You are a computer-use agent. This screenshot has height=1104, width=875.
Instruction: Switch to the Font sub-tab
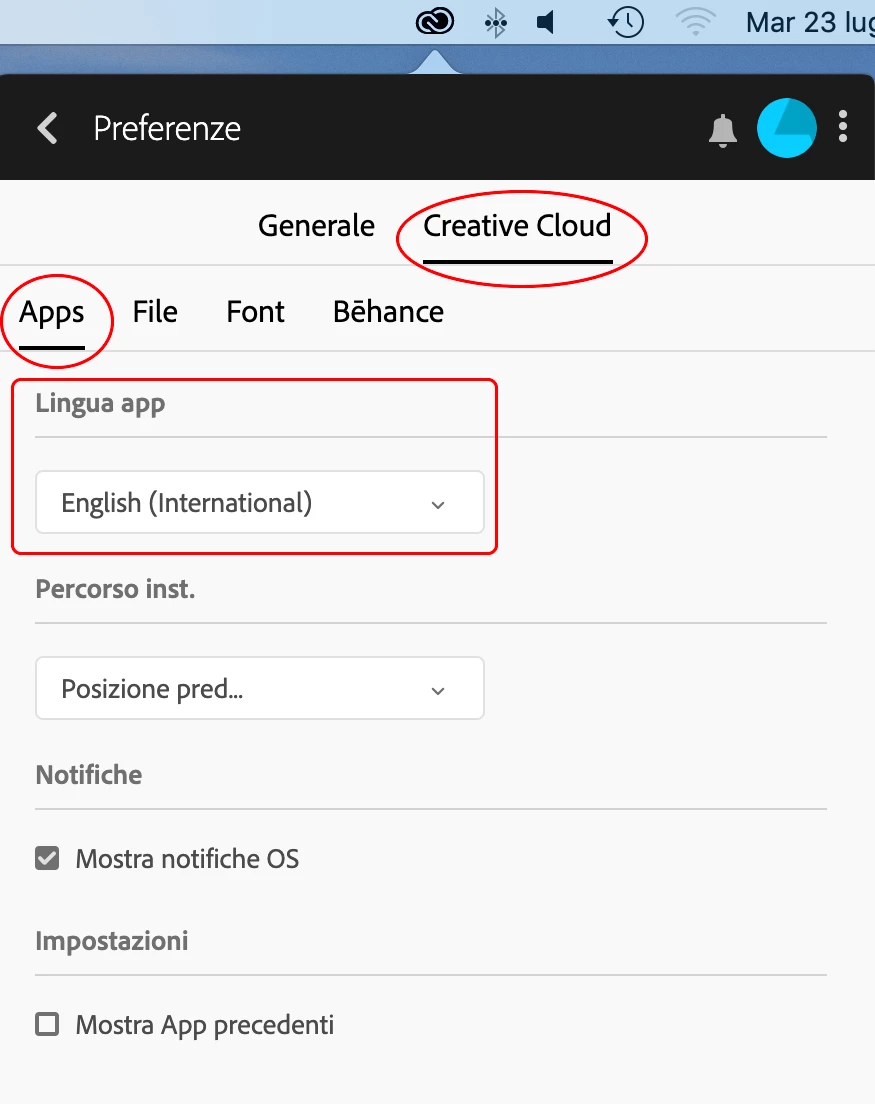click(256, 312)
